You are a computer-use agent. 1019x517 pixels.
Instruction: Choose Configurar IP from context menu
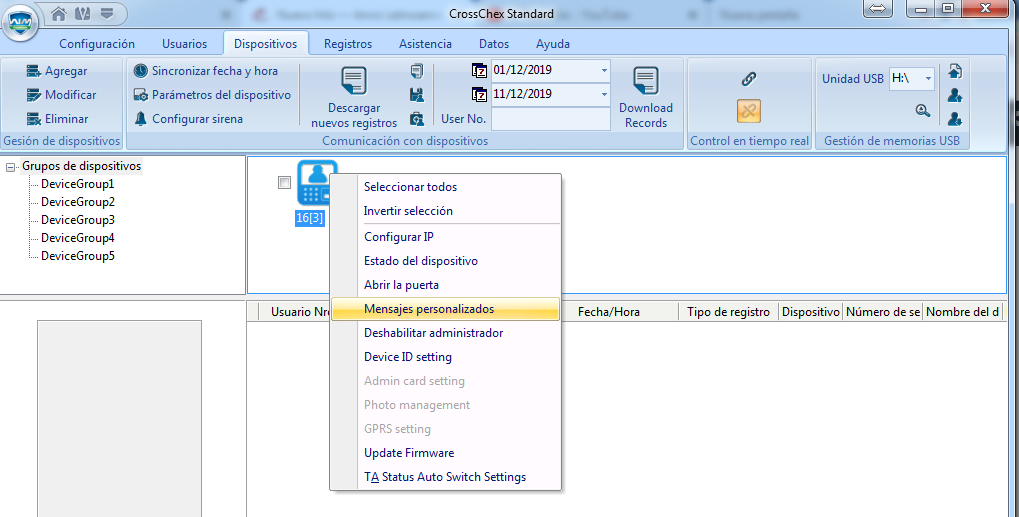(445, 237)
